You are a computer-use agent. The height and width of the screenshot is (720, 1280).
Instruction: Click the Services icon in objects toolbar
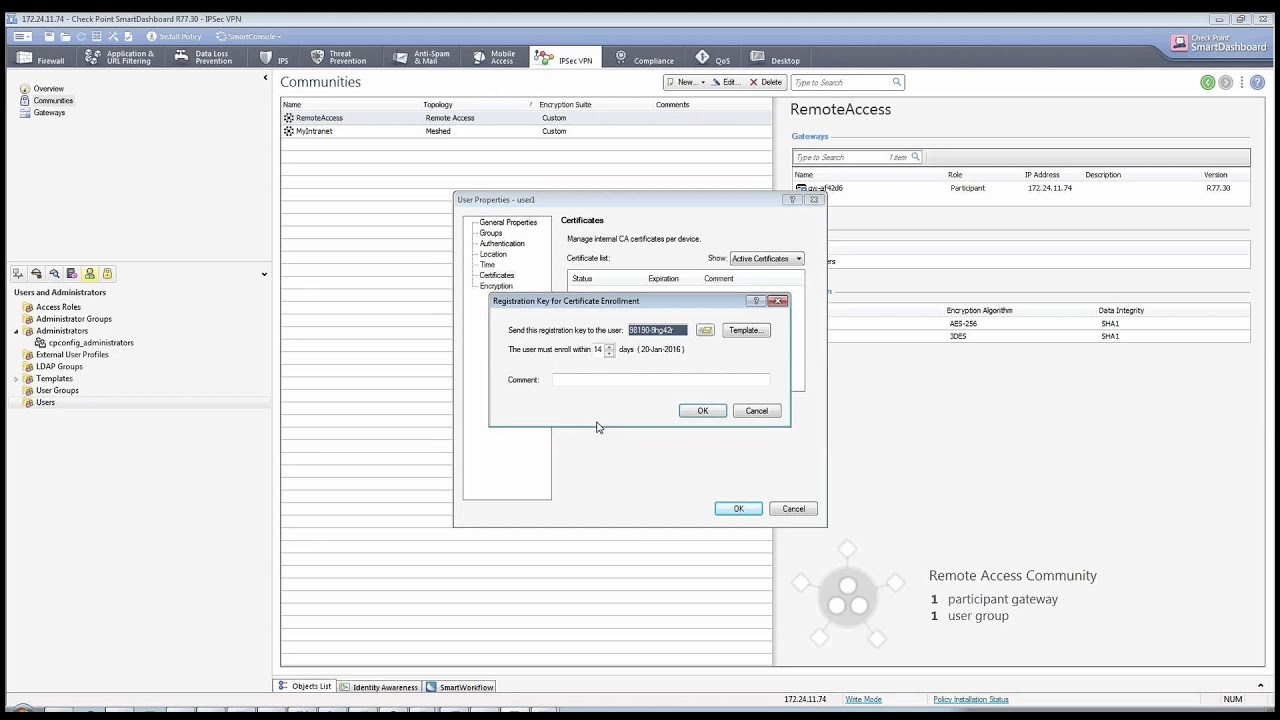(x=36, y=274)
